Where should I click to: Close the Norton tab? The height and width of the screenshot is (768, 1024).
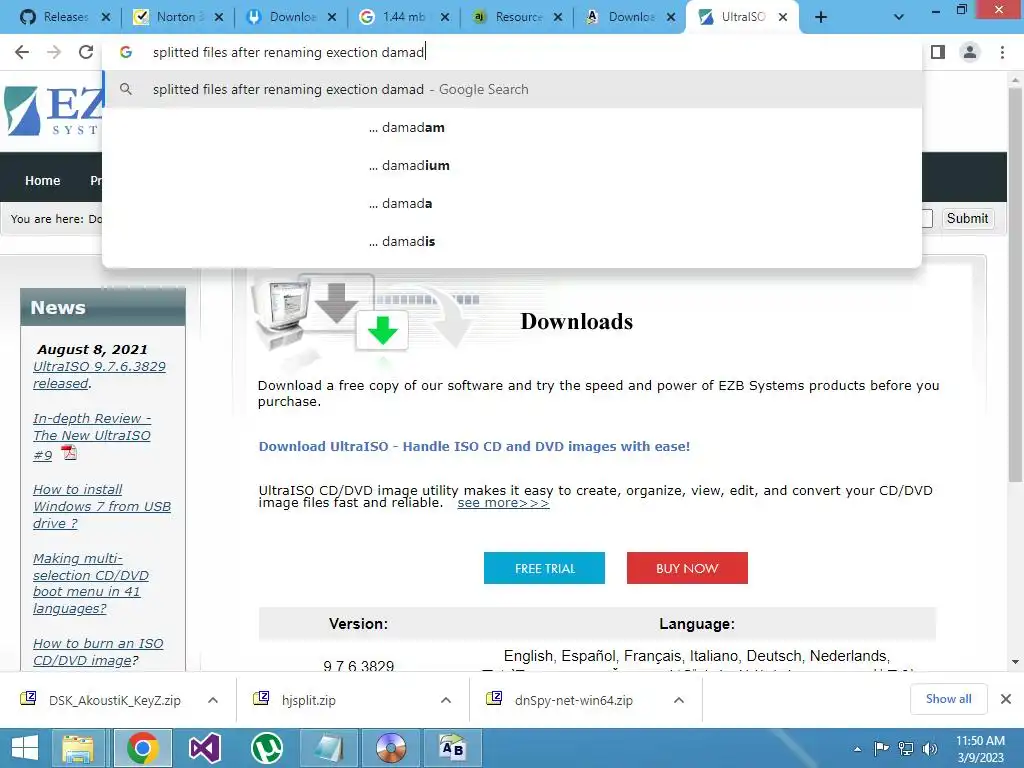point(219,18)
